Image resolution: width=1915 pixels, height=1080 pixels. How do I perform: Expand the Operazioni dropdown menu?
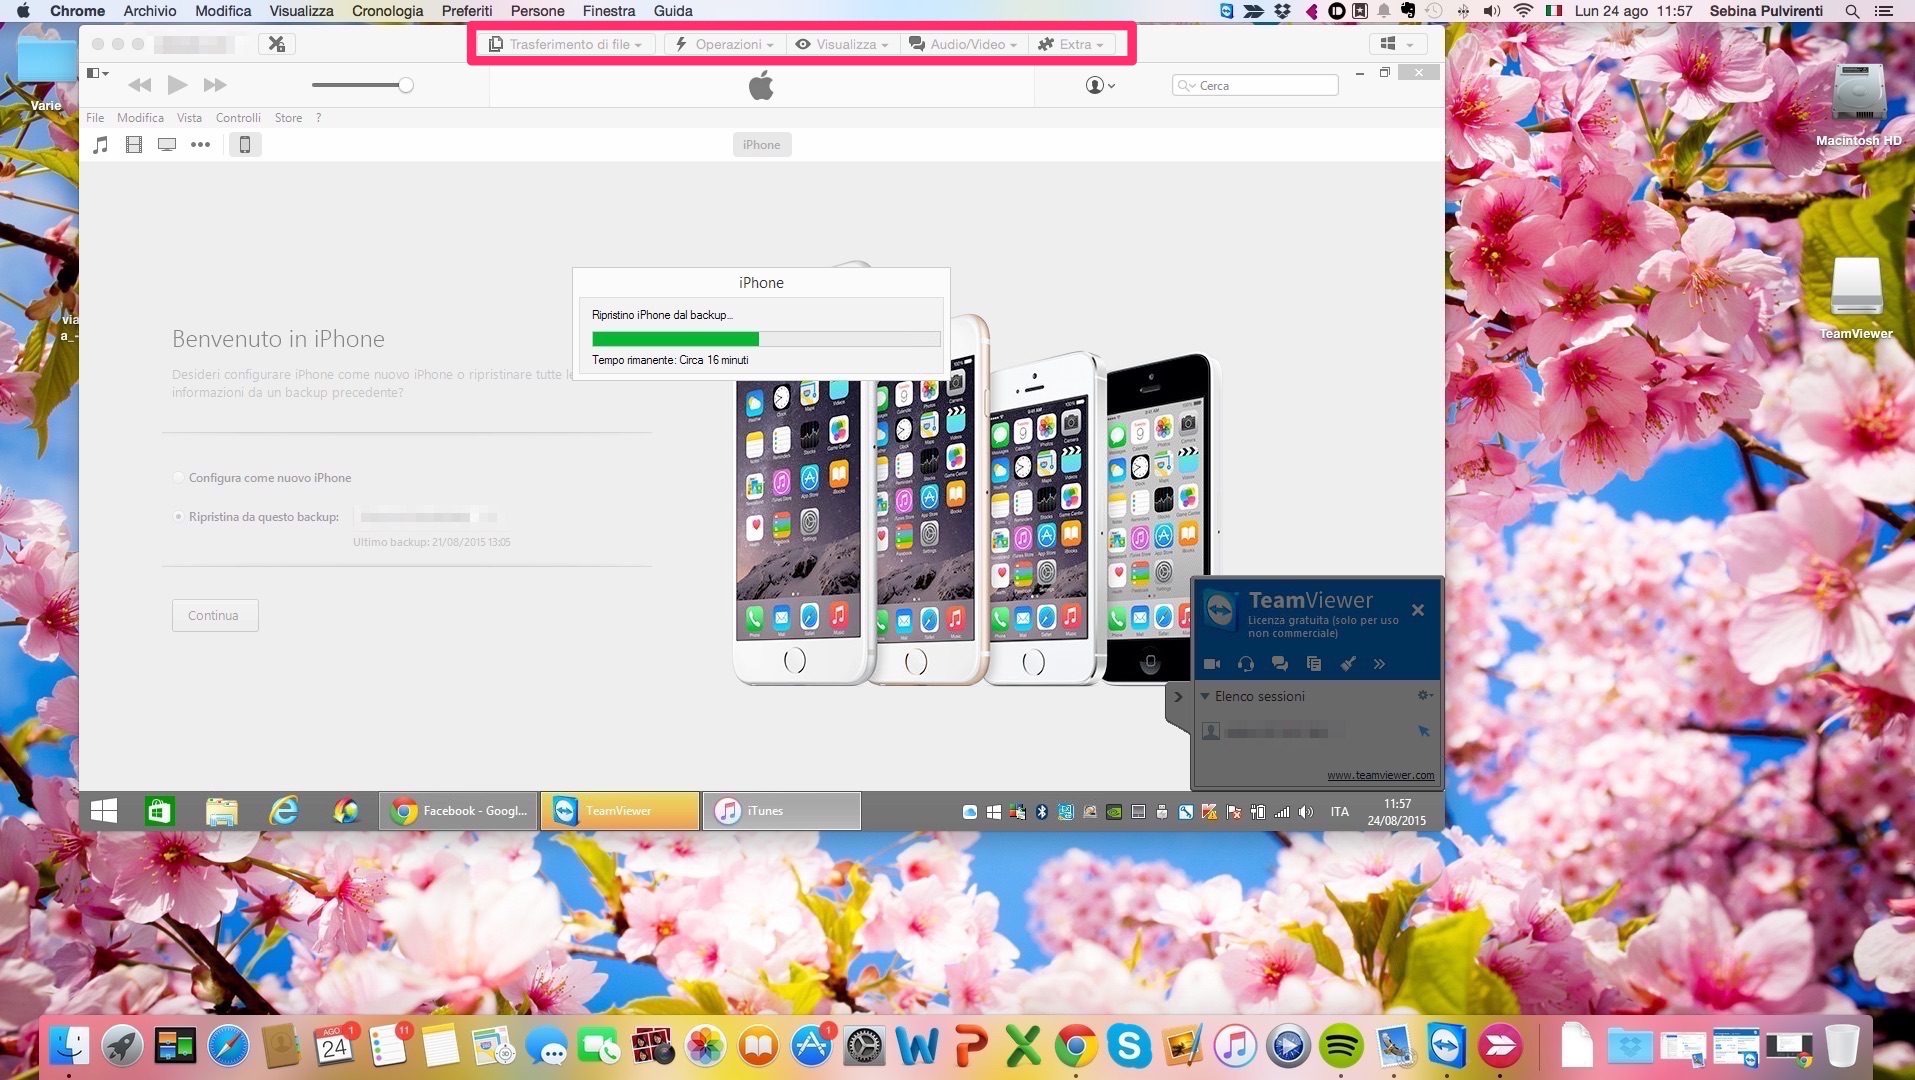tap(725, 44)
